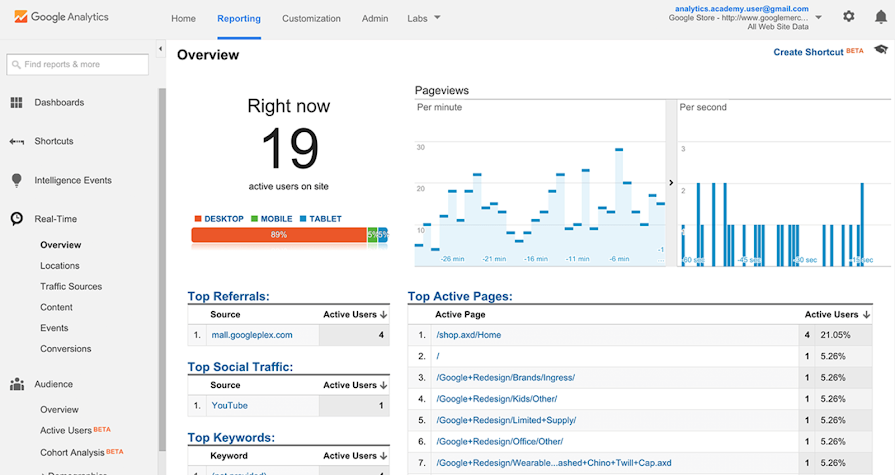Click the search magnifier icon
The width and height of the screenshot is (895, 475).
click(x=16, y=65)
